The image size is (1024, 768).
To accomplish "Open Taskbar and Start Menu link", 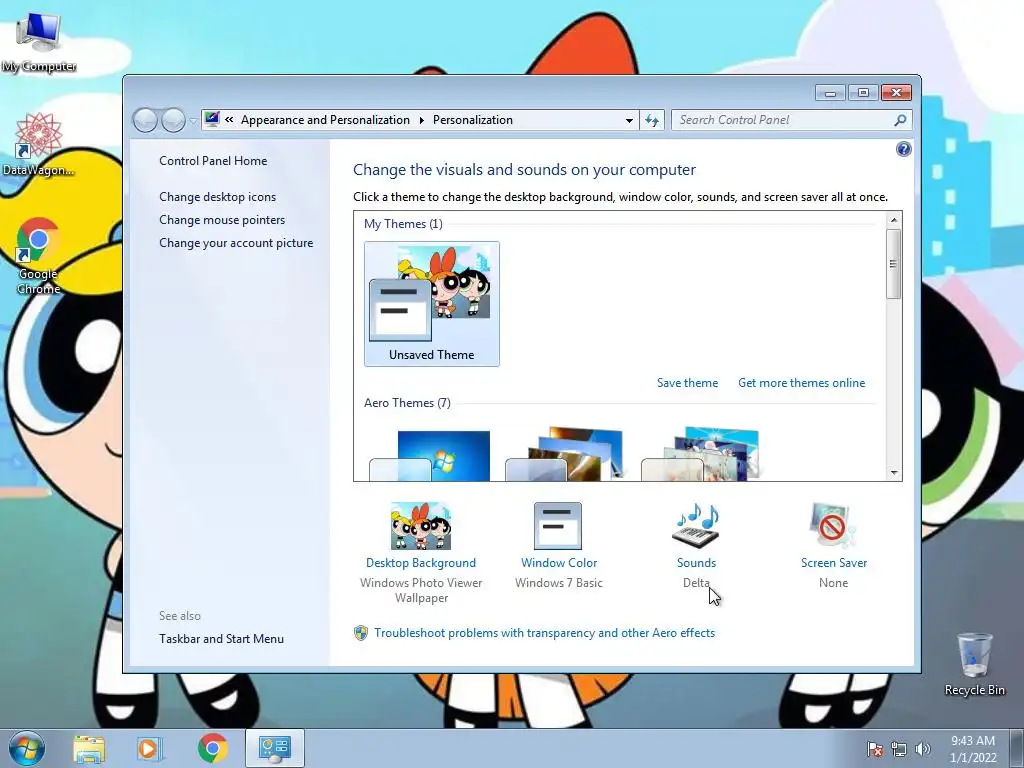I will (221, 639).
